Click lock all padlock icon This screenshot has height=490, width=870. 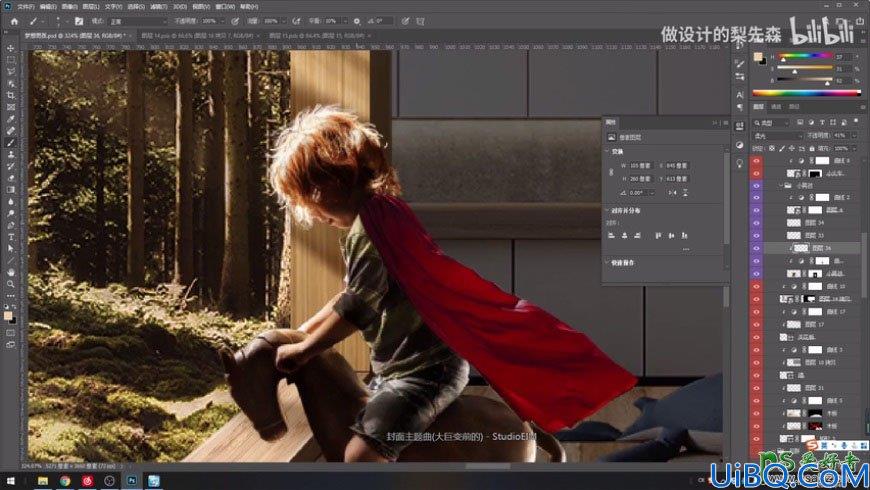pos(812,148)
